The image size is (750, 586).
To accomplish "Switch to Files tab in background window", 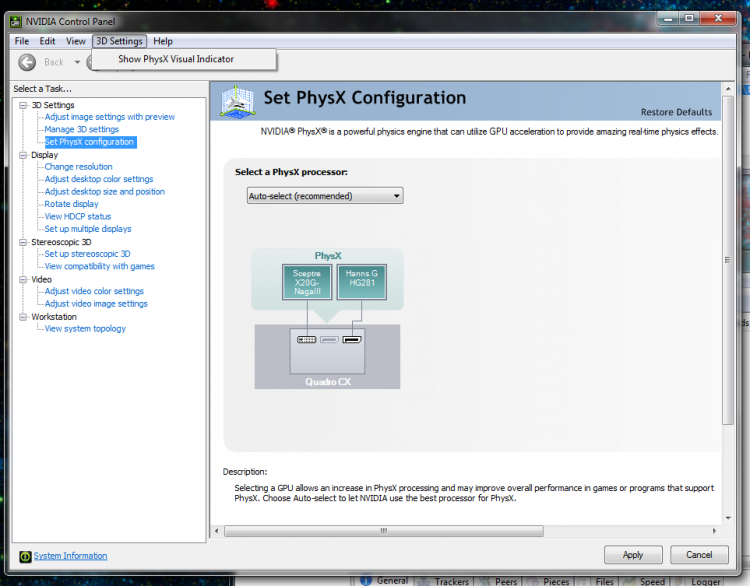I will click(597, 581).
